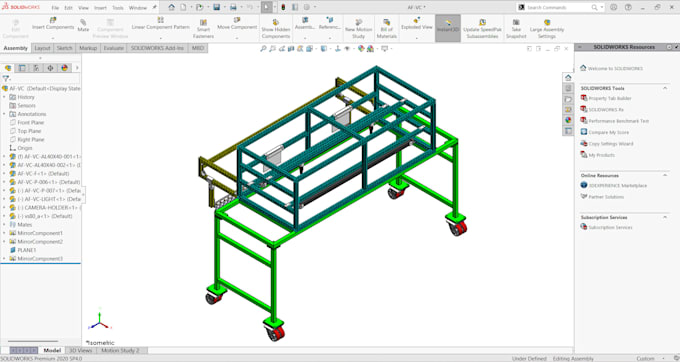Switch to the Sketch tab

64,48
